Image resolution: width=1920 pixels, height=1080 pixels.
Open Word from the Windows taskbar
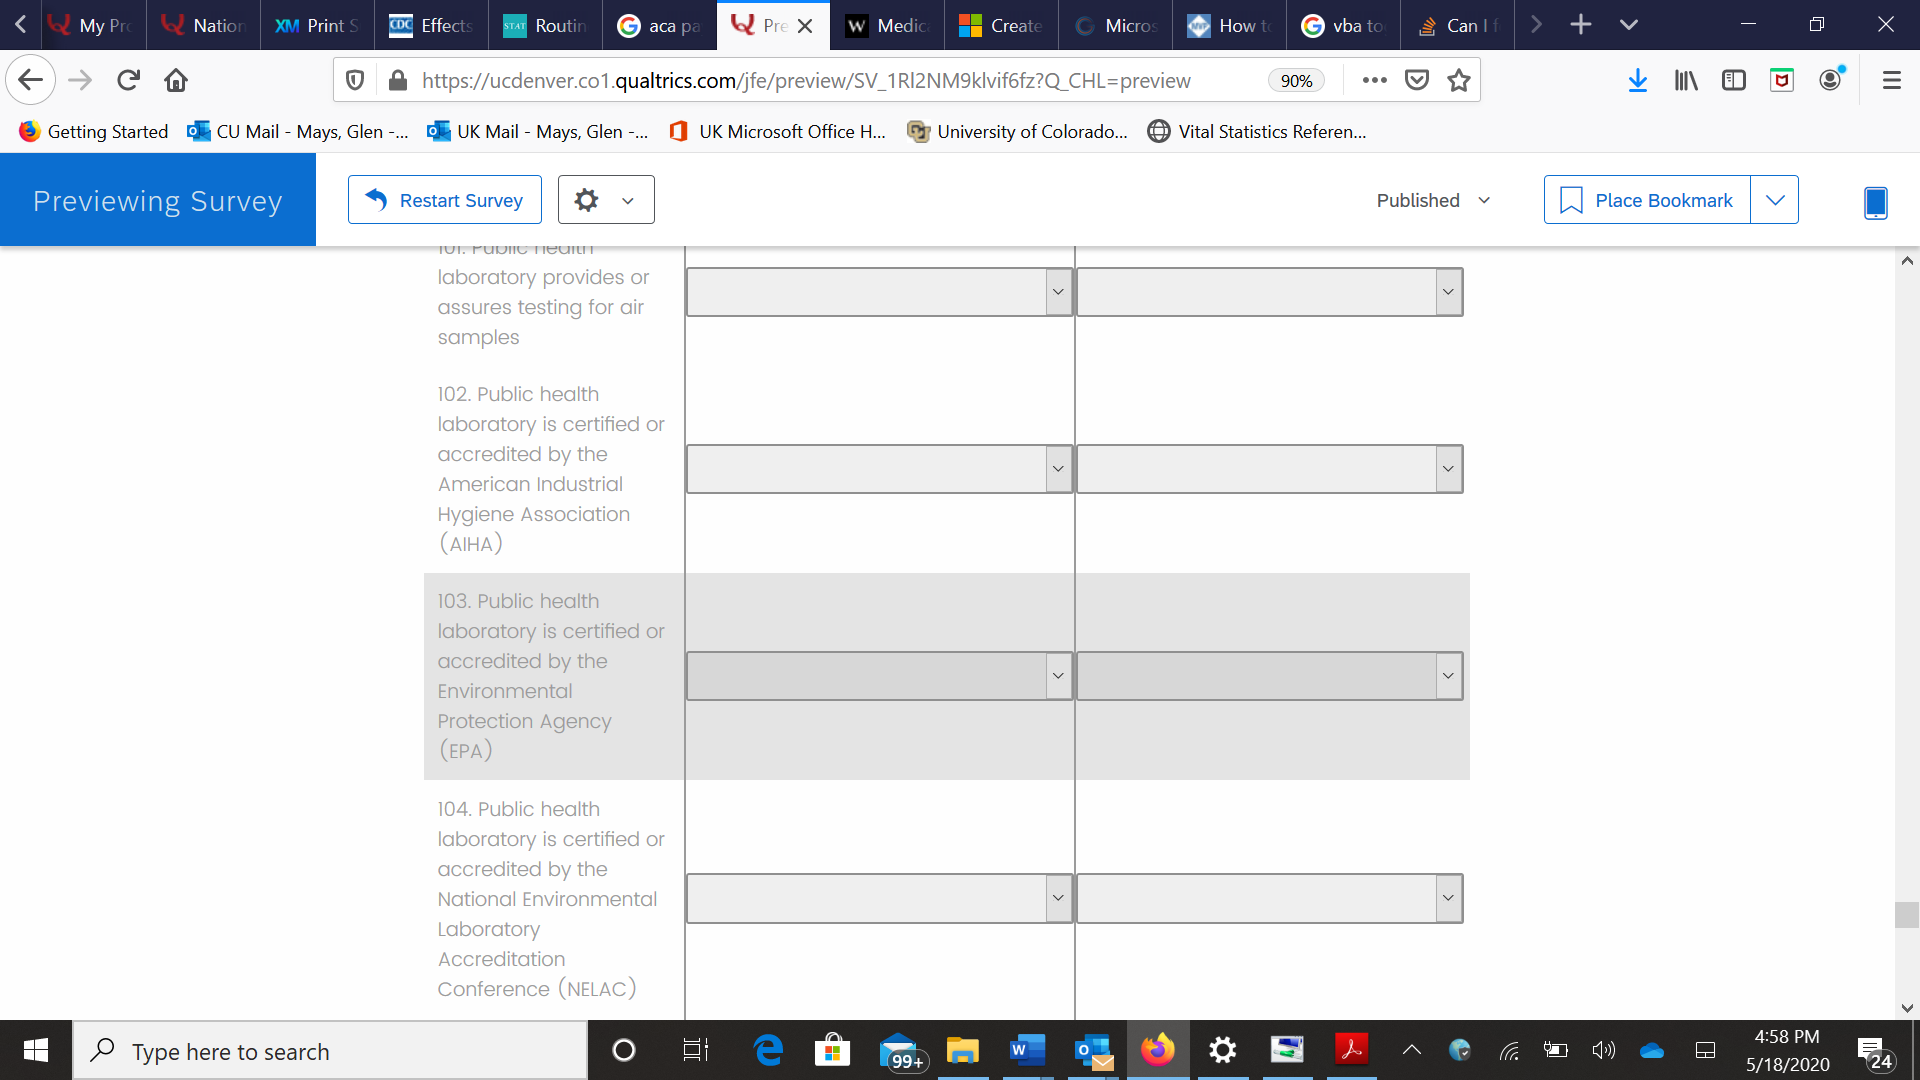click(1026, 1050)
